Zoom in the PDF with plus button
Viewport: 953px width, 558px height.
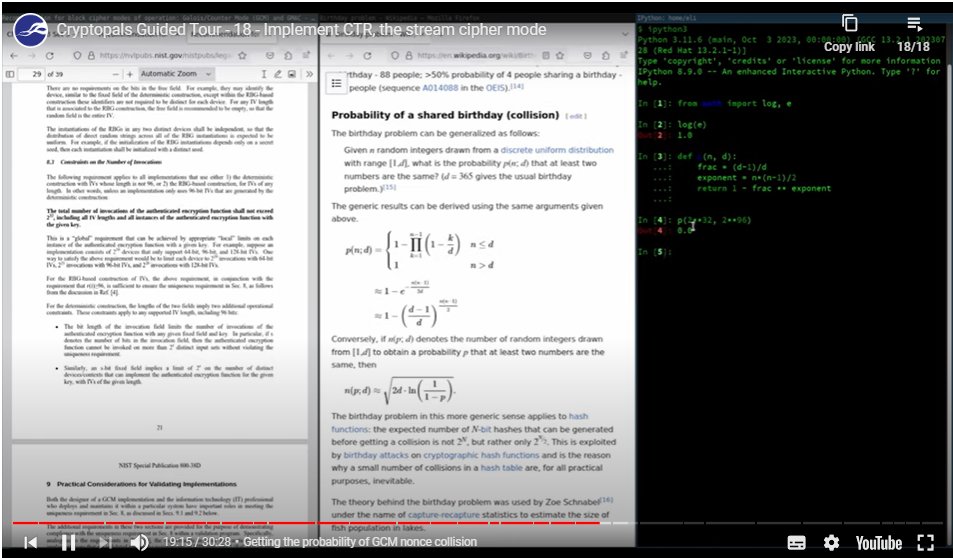tap(129, 74)
